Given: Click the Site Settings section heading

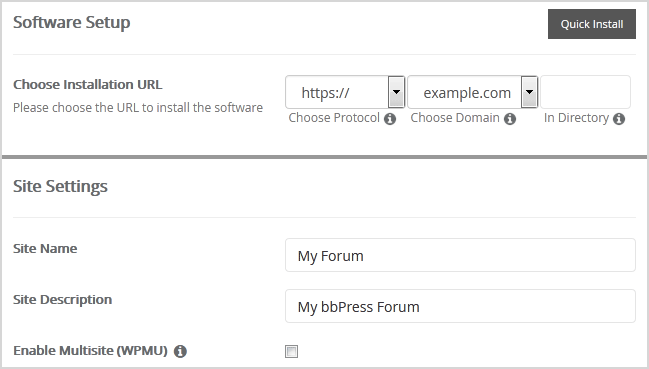Looking at the screenshot, I should coord(60,186).
